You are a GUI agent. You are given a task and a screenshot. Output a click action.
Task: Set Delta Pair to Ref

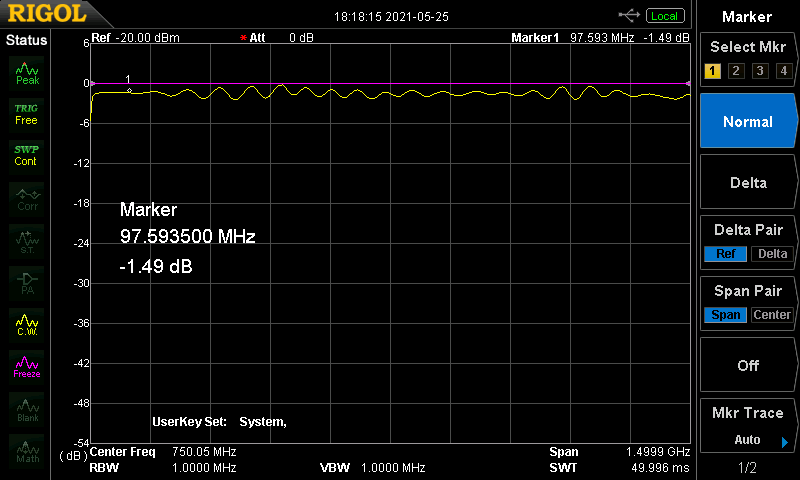coord(726,254)
